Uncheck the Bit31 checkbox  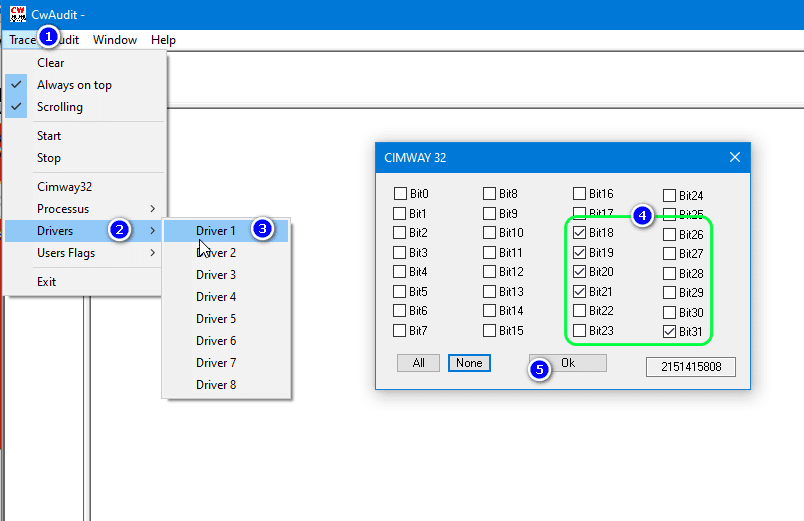669,331
